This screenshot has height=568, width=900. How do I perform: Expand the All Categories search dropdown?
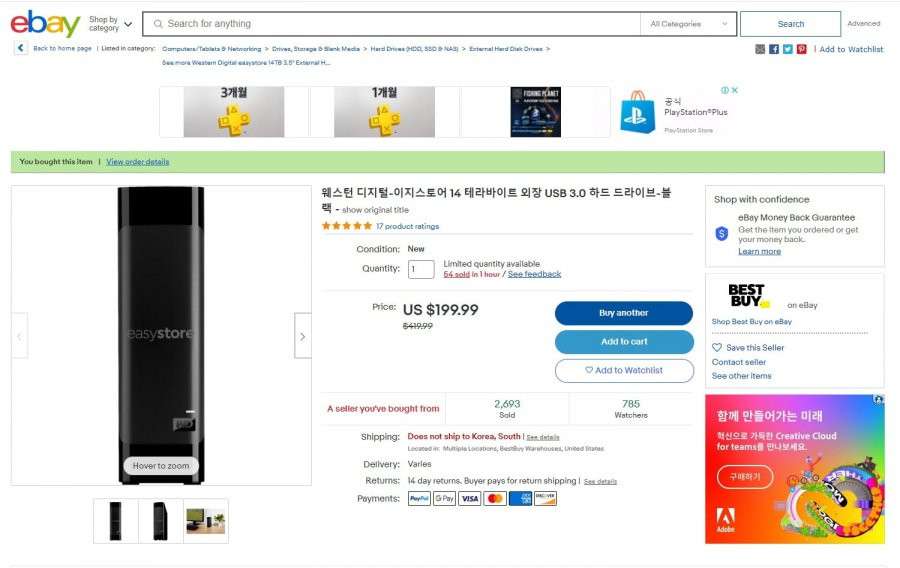[688, 24]
